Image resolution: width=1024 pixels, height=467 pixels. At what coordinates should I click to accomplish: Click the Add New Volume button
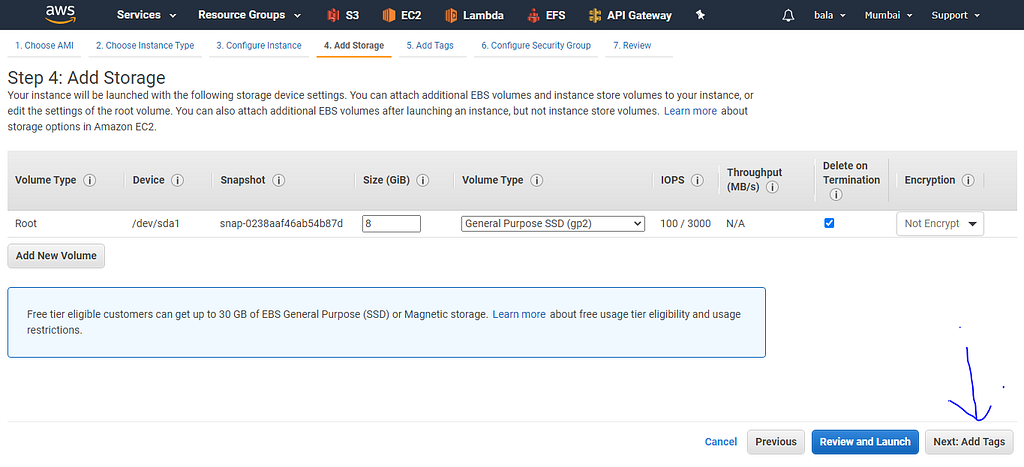point(56,255)
